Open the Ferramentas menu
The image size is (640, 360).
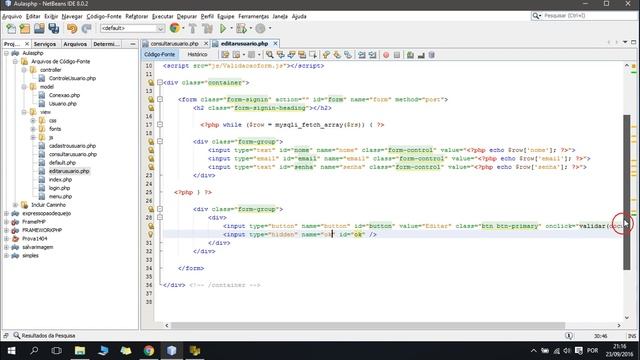pos(253,16)
